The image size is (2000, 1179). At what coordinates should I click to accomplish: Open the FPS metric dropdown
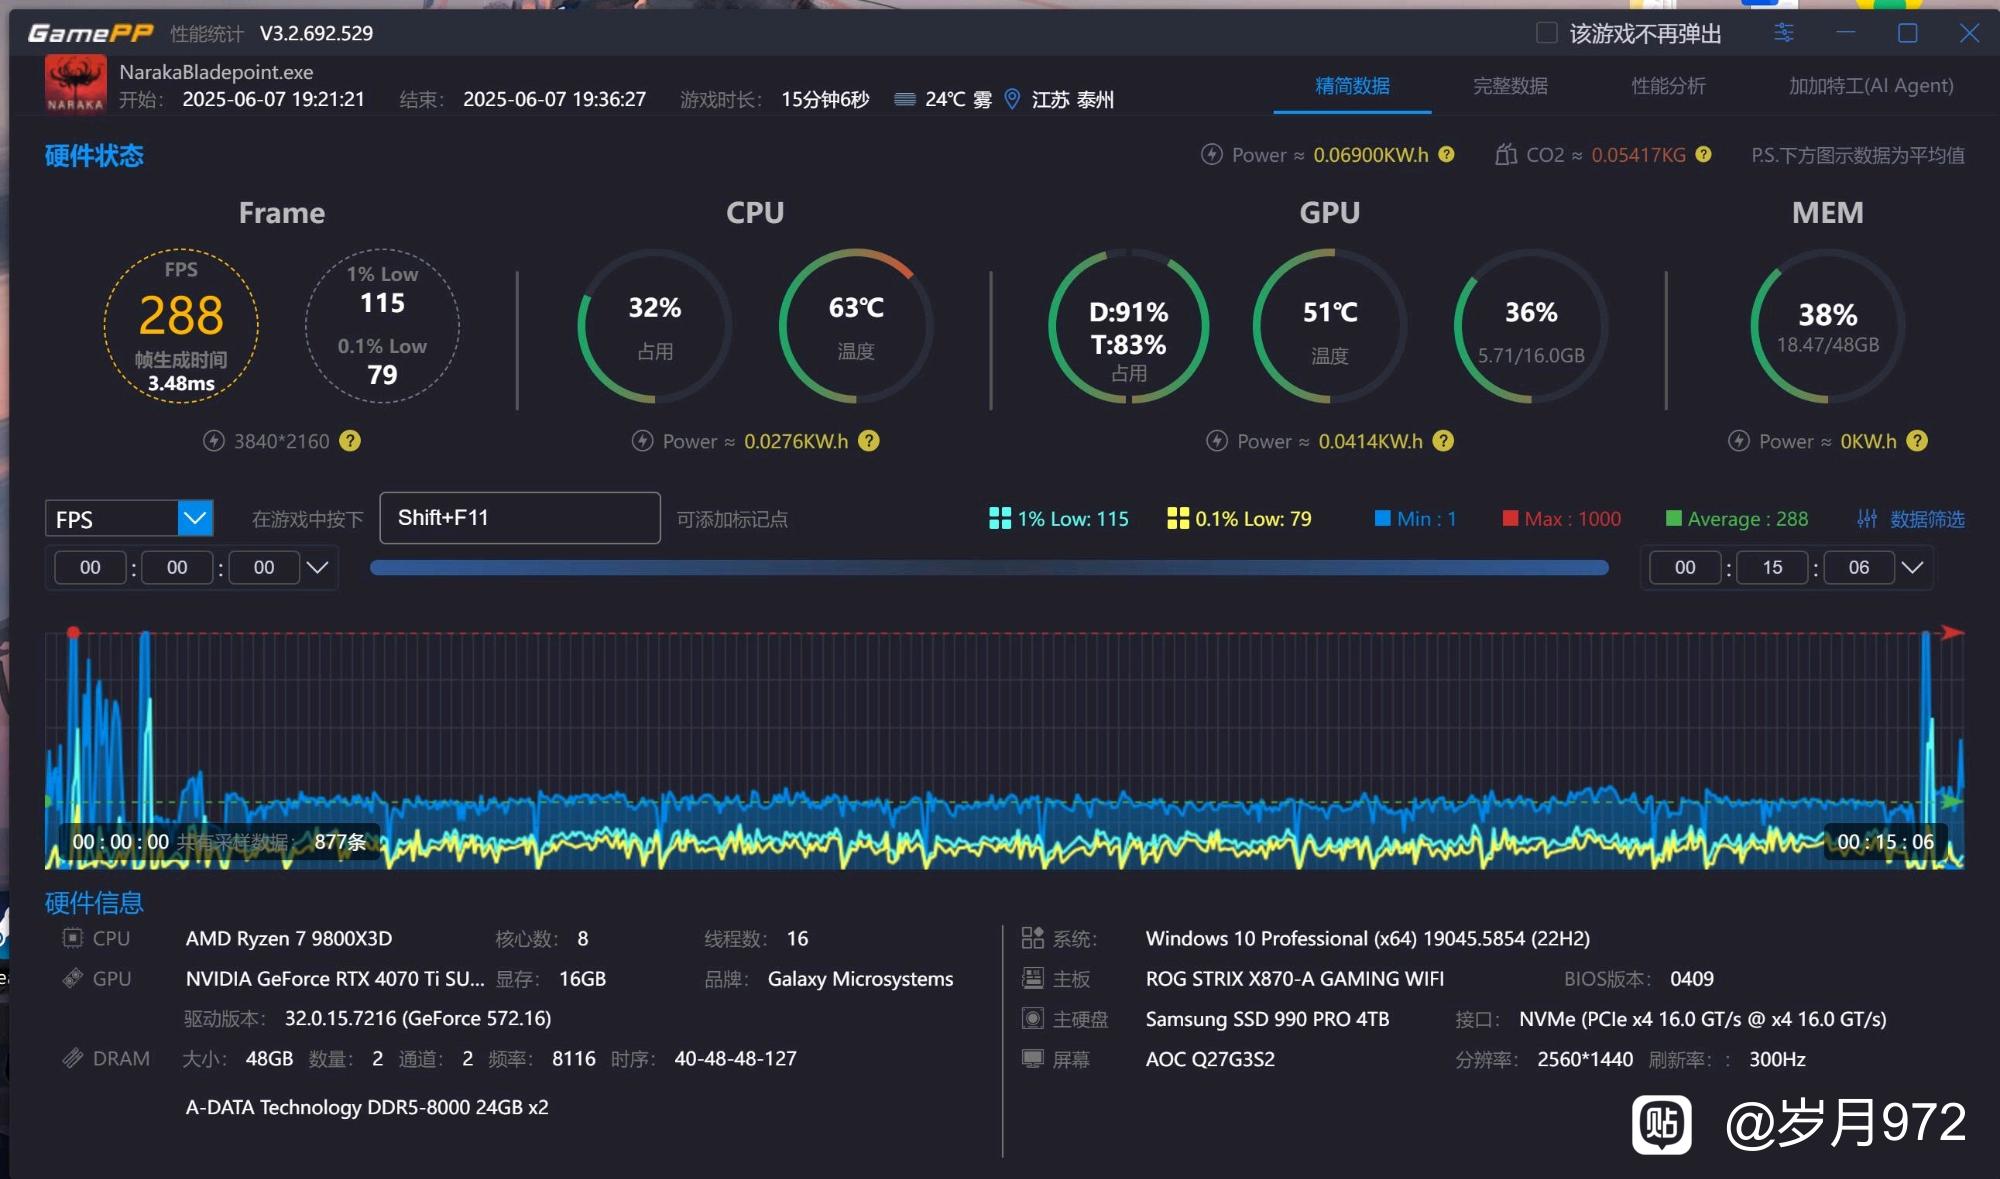(129, 518)
